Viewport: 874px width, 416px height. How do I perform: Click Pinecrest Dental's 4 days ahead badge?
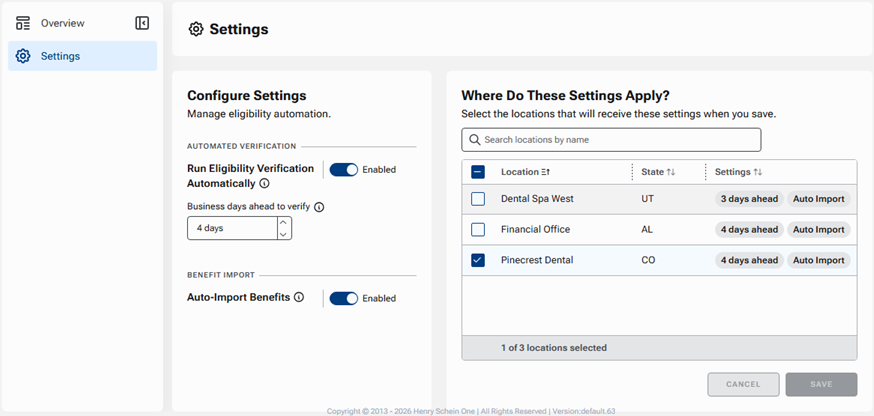pos(749,260)
